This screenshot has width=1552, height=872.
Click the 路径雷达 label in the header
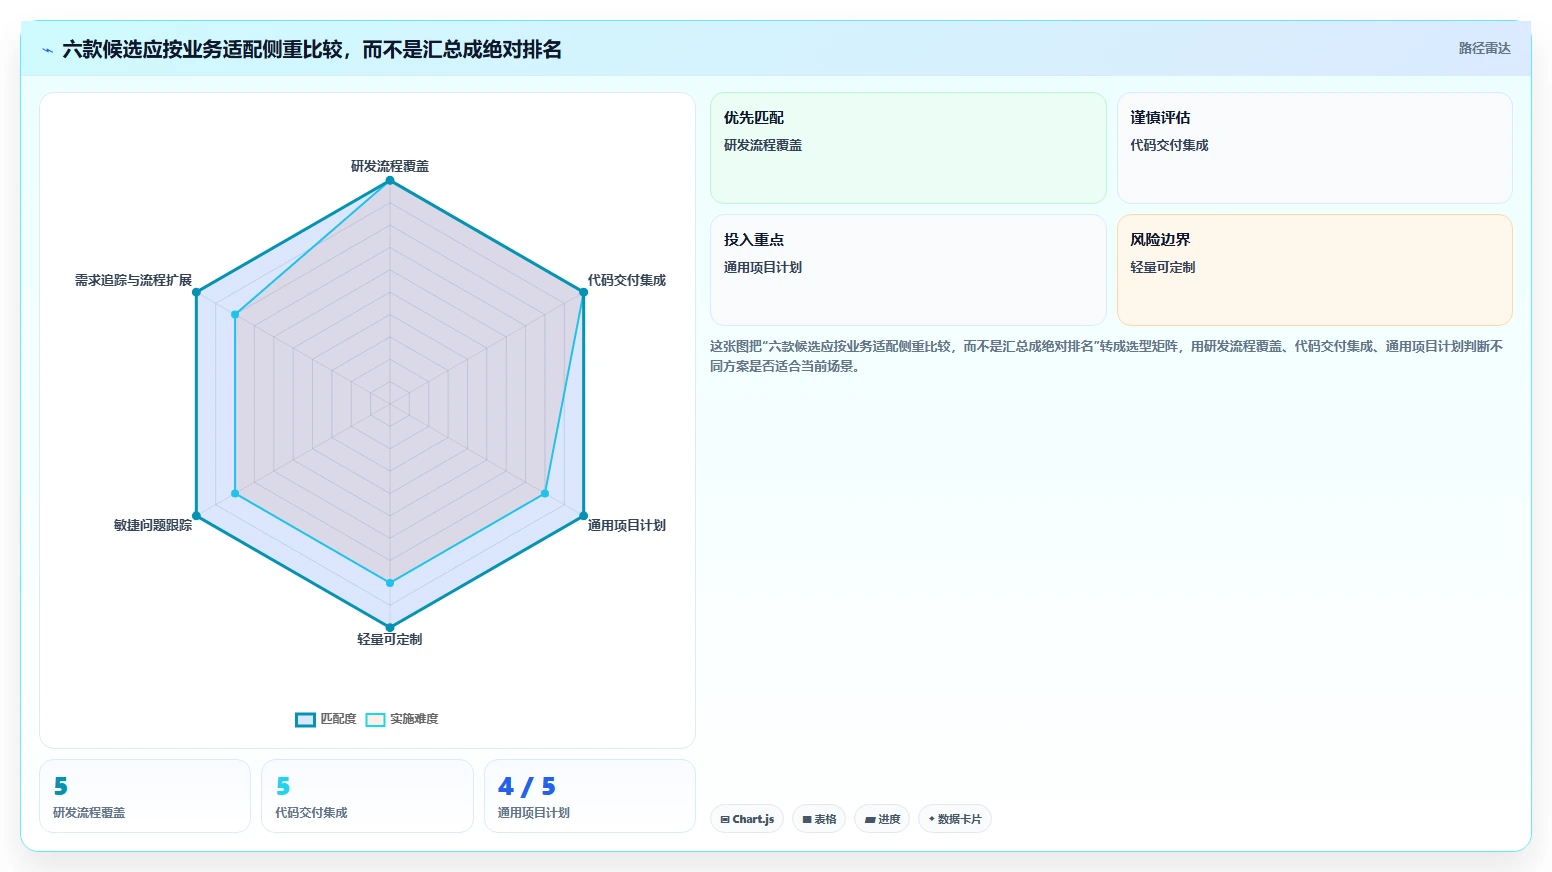1484,48
